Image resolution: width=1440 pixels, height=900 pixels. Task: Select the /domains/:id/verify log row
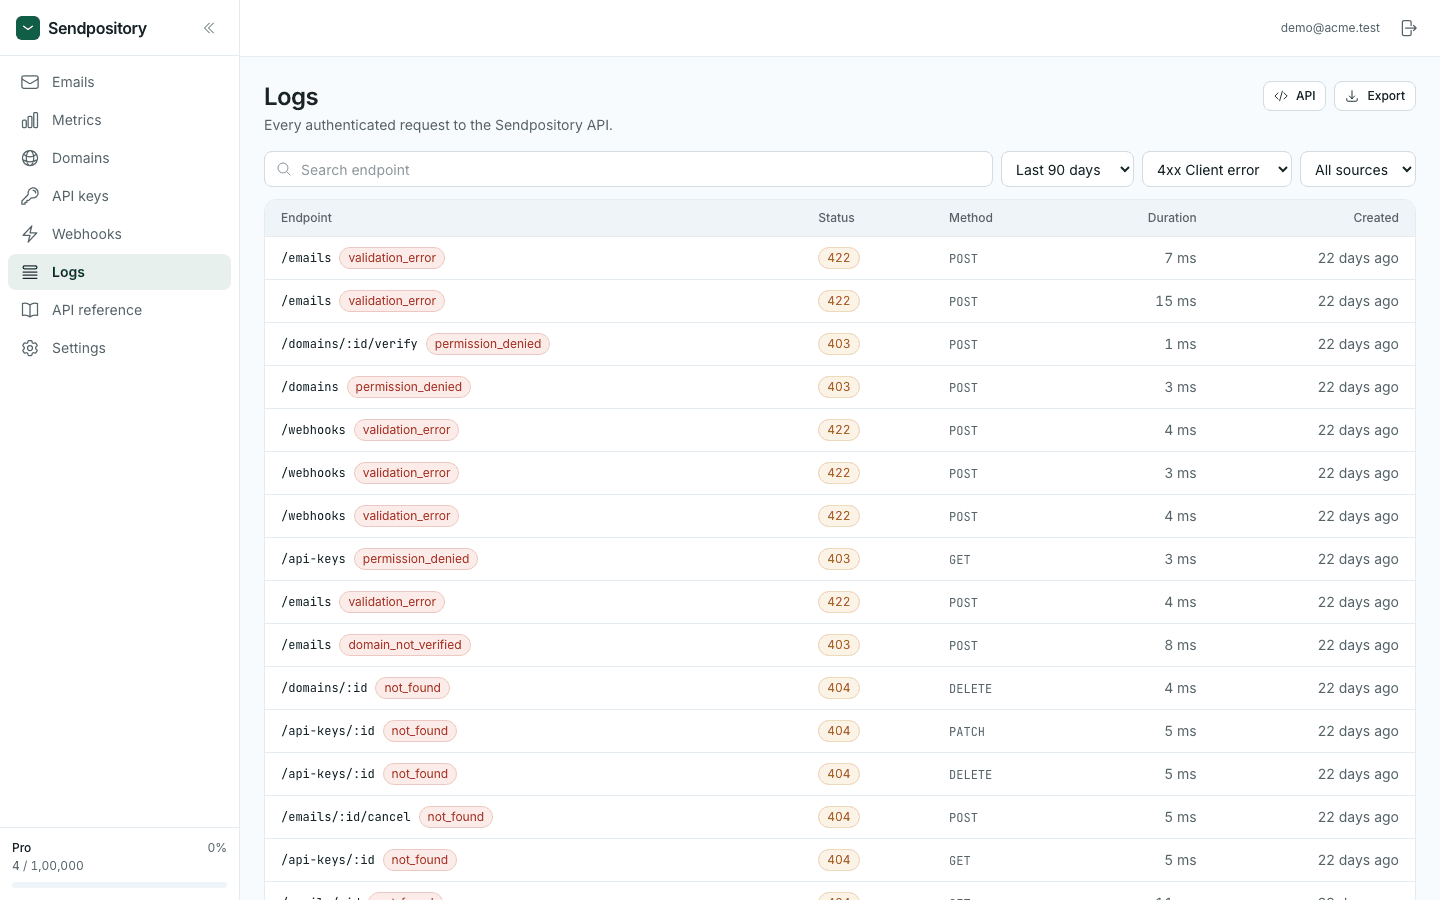tap(840, 344)
